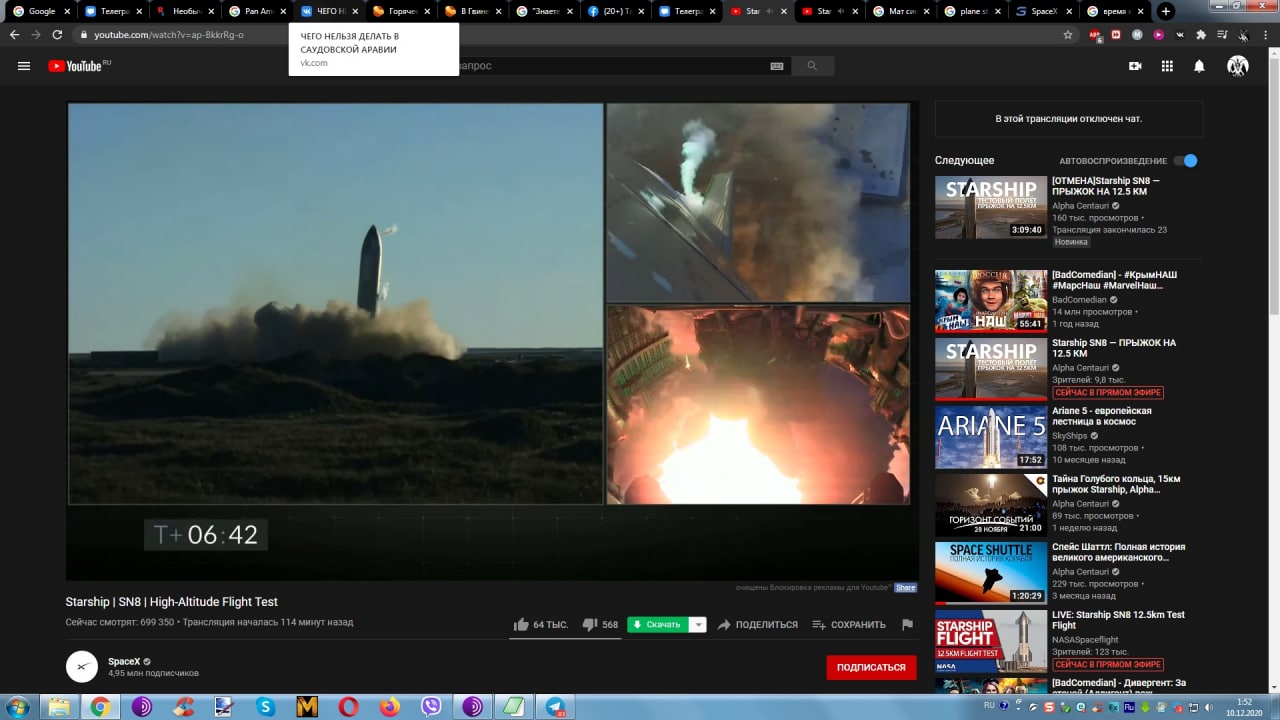
Task: Open the ОТМЕНА Starship SN8 3:09:40 thumbnail
Action: pyautogui.click(x=991, y=208)
